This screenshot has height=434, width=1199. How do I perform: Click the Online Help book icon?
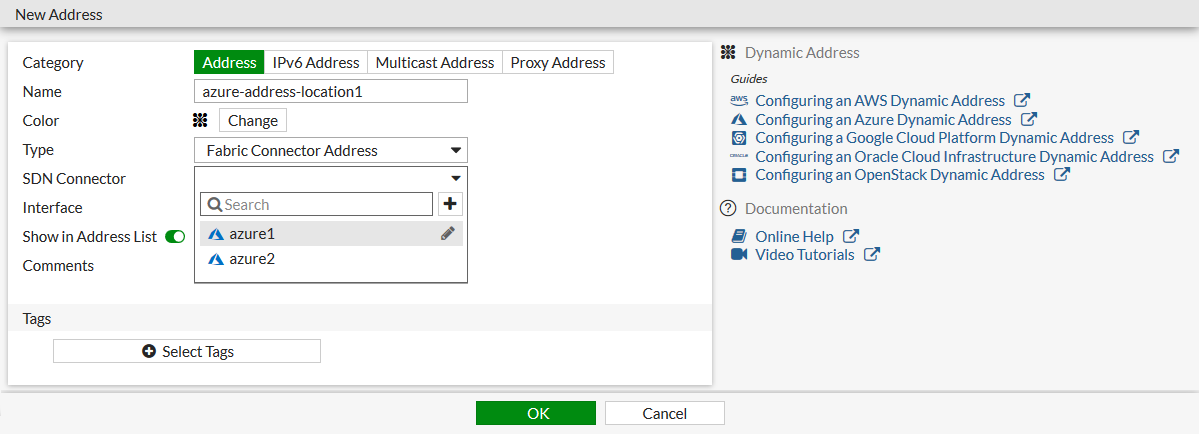click(739, 236)
